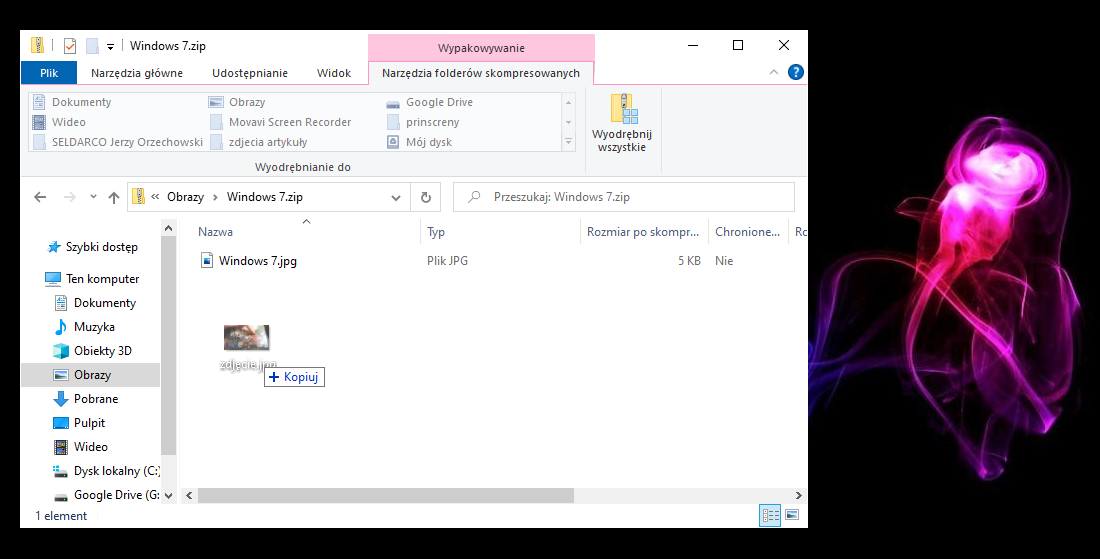Sort by Rozmiar po skompr... column header
1100x559 pixels.
(643, 232)
